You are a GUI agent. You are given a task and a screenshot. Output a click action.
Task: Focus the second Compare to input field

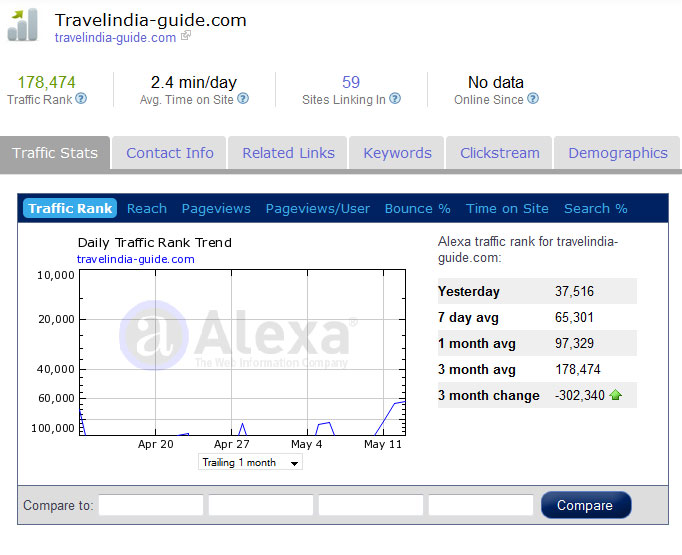(261, 505)
